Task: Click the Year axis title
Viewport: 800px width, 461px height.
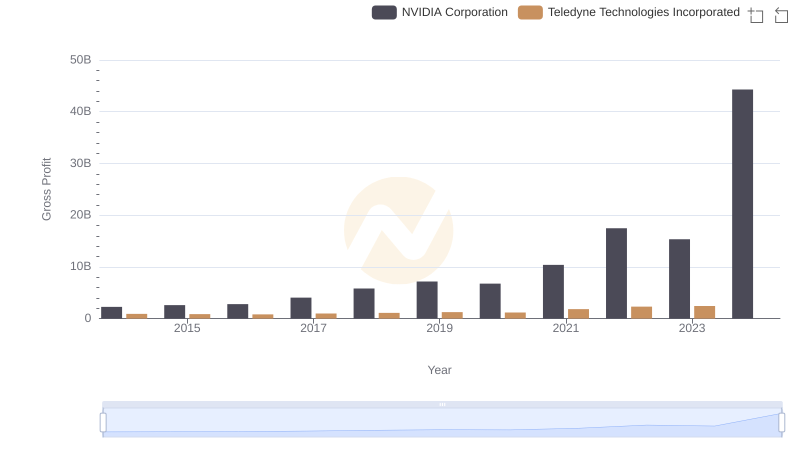Action: coord(439,370)
